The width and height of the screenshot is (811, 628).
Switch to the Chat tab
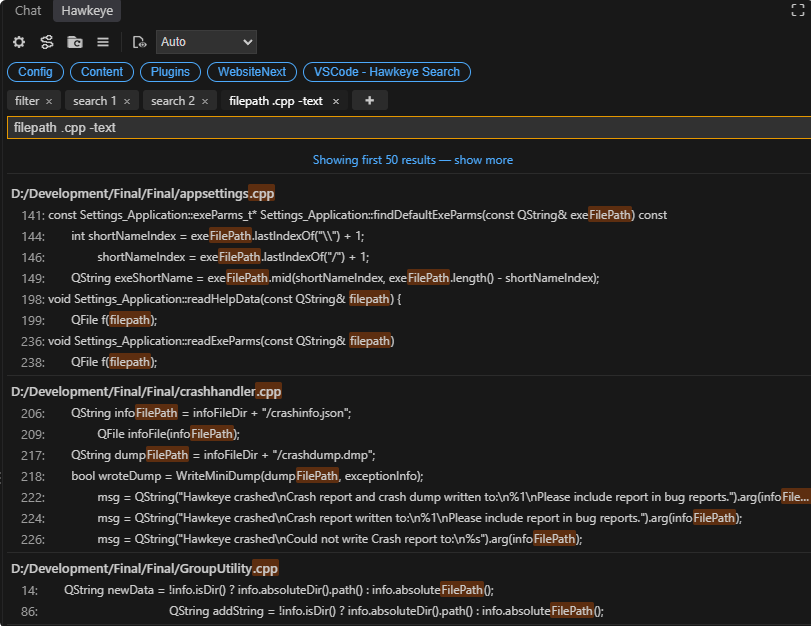(28, 10)
